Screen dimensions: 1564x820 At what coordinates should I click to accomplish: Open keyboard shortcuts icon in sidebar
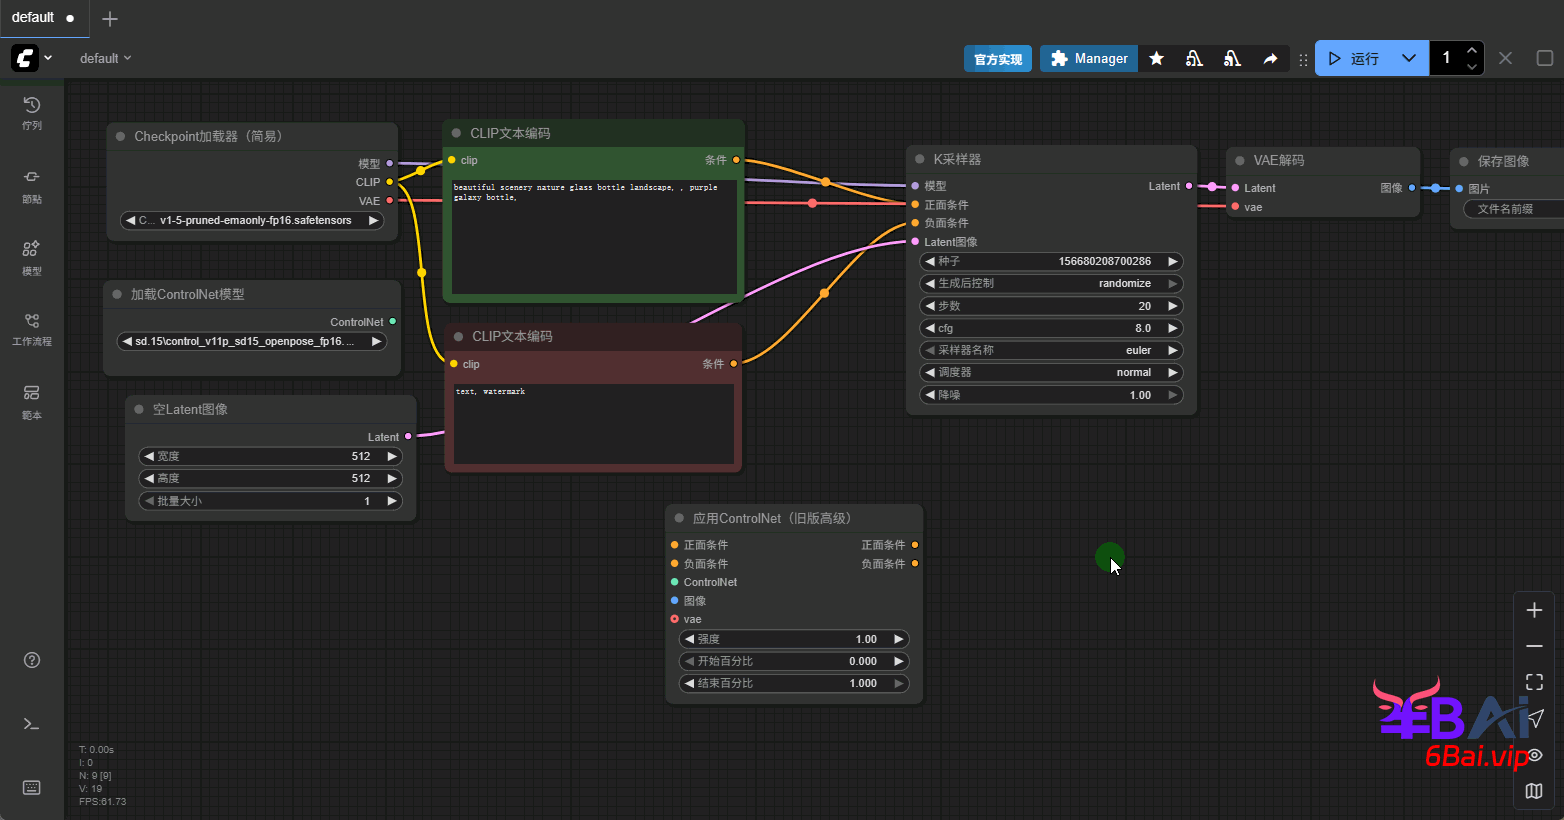click(x=32, y=788)
